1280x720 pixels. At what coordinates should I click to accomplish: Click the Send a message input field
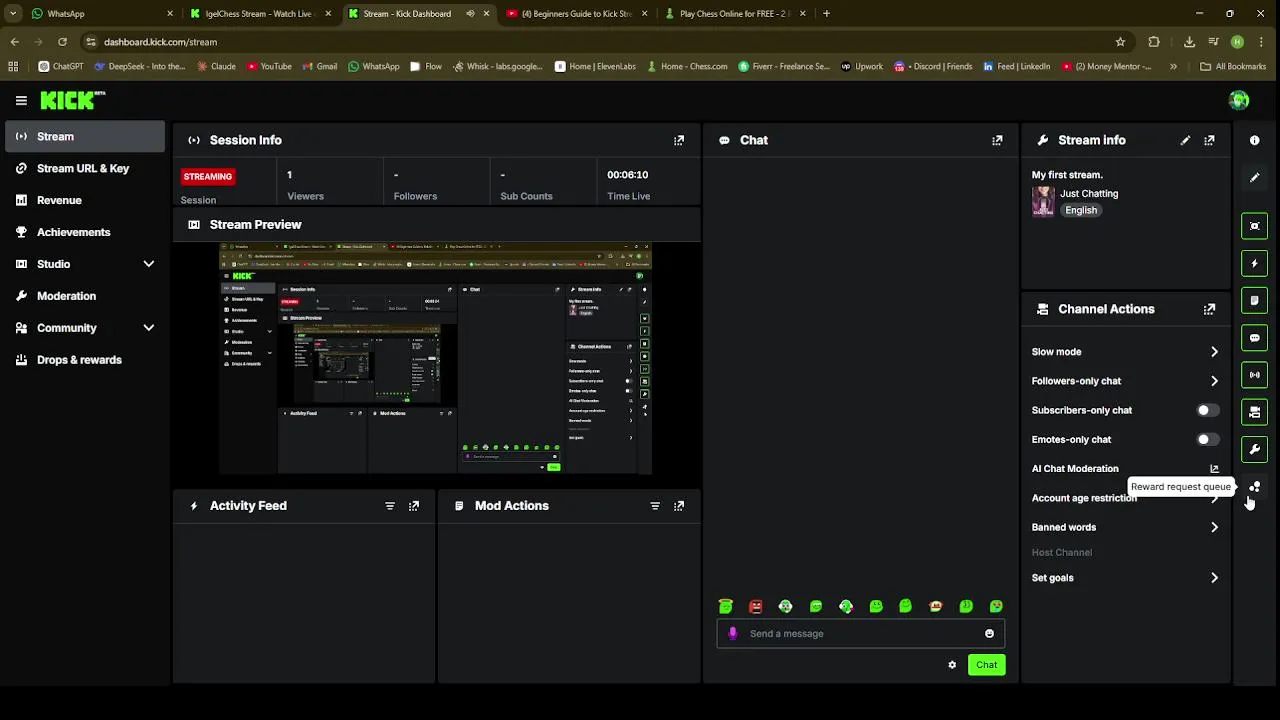click(860, 633)
